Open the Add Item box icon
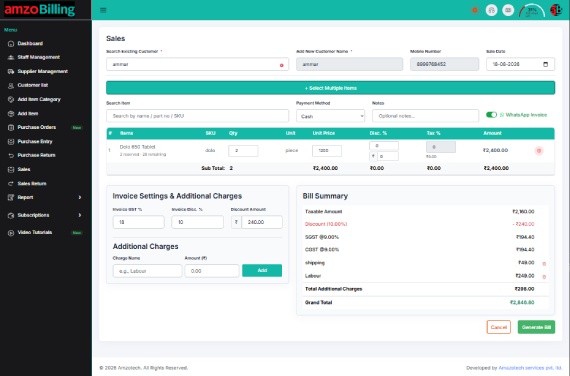 (x=11, y=114)
